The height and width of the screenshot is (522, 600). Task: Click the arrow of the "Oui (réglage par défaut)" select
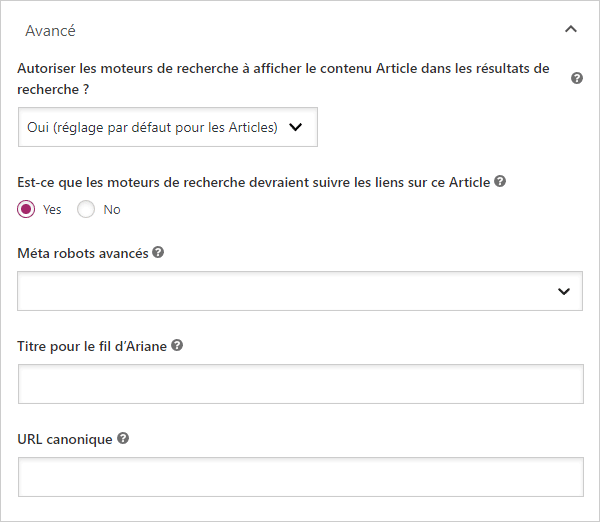[295, 127]
